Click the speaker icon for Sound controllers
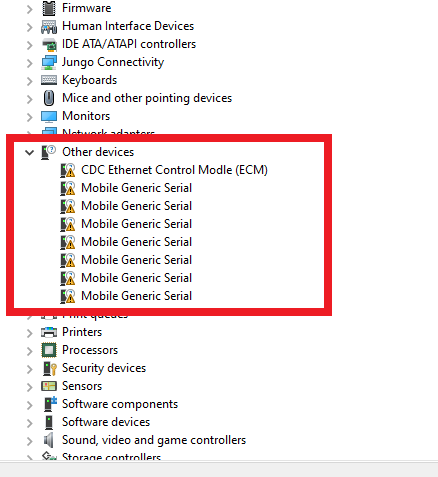Viewport: 438px width, 477px height. pyautogui.click(x=49, y=440)
